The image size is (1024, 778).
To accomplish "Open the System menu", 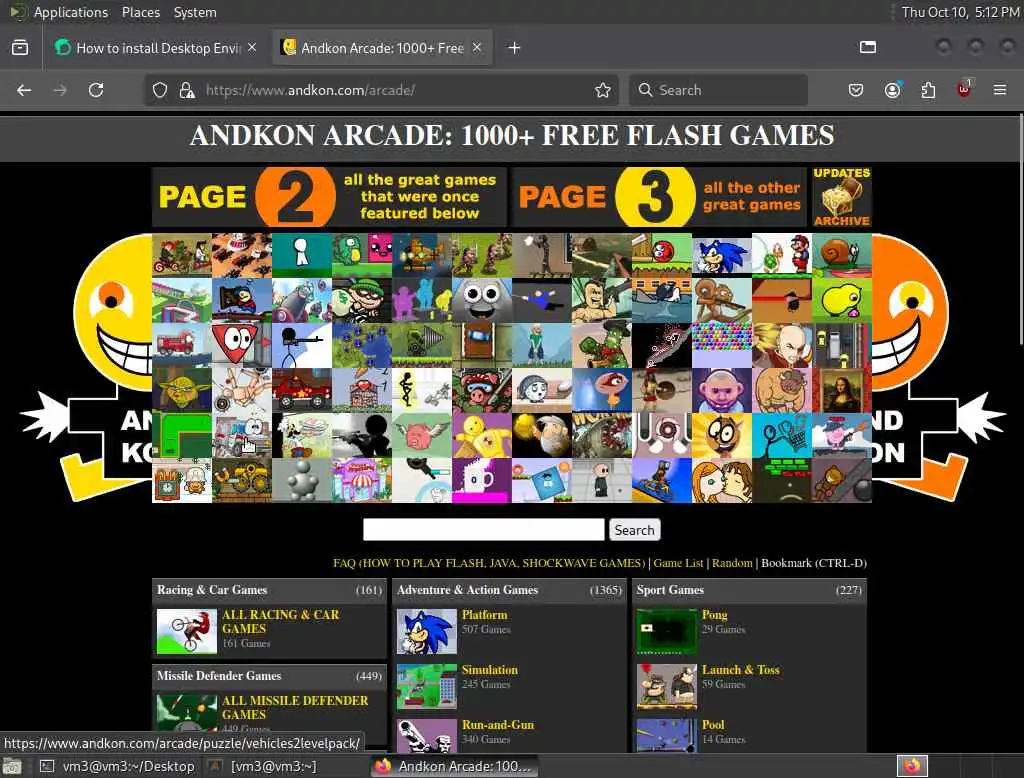I will tap(195, 12).
